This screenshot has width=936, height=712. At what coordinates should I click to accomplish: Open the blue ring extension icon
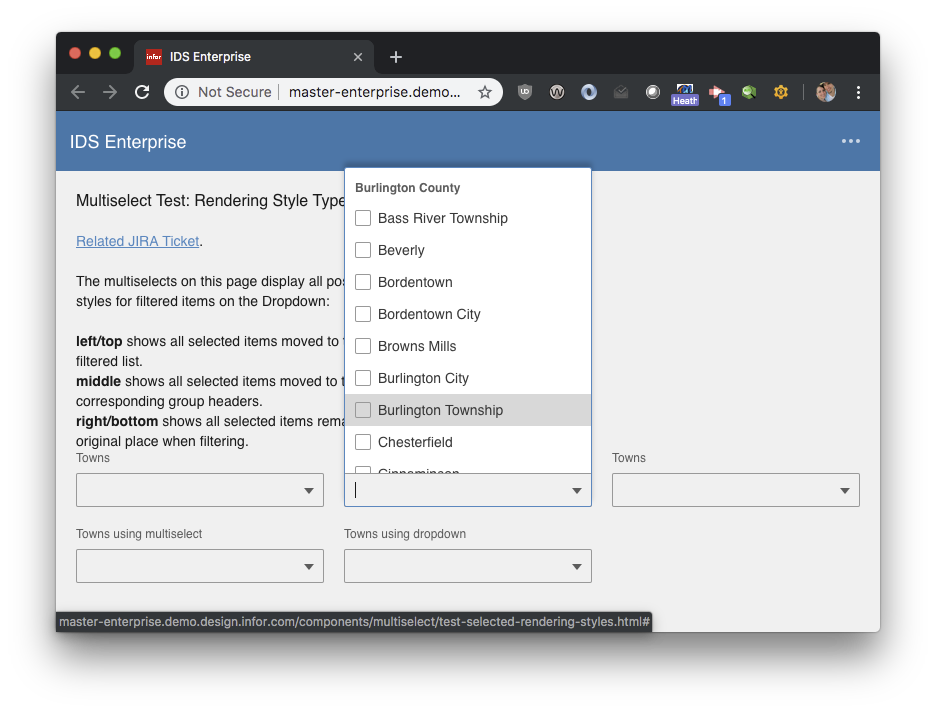(589, 92)
